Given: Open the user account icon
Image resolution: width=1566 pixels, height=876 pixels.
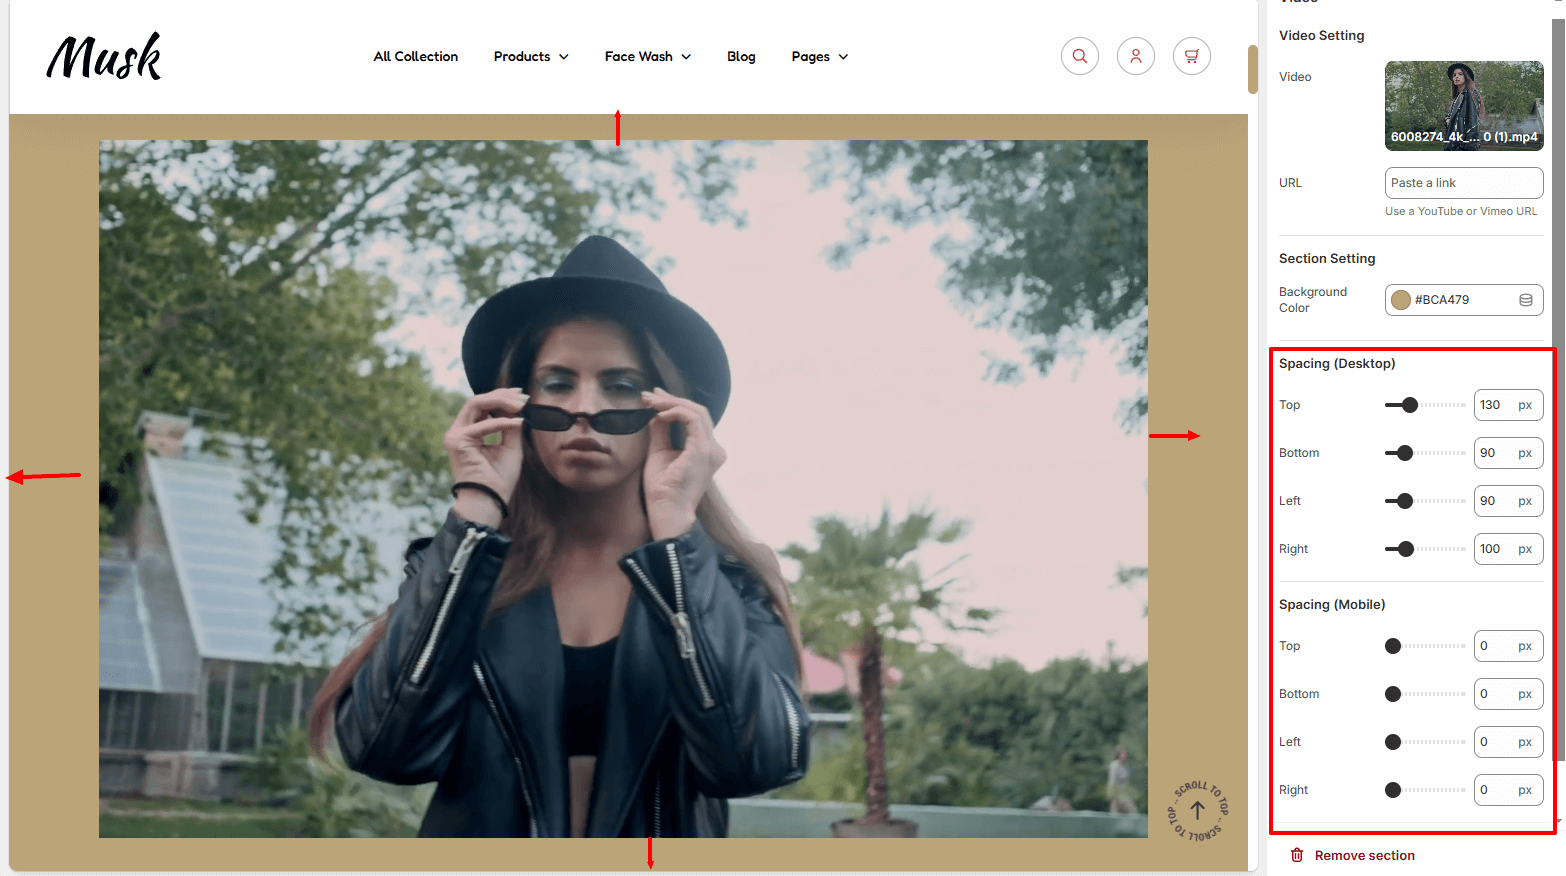Looking at the screenshot, I should pyautogui.click(x=1136, y=56).
